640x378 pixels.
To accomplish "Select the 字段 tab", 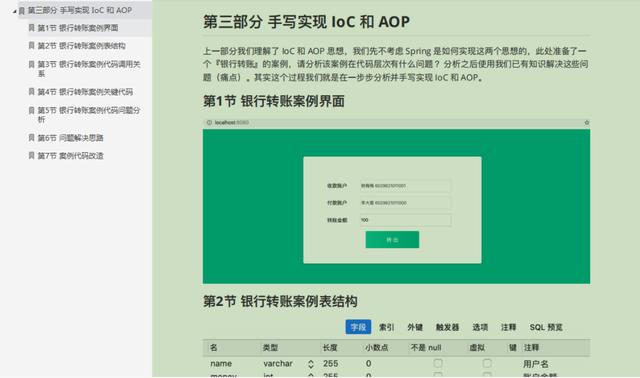I will coord(358,327).
